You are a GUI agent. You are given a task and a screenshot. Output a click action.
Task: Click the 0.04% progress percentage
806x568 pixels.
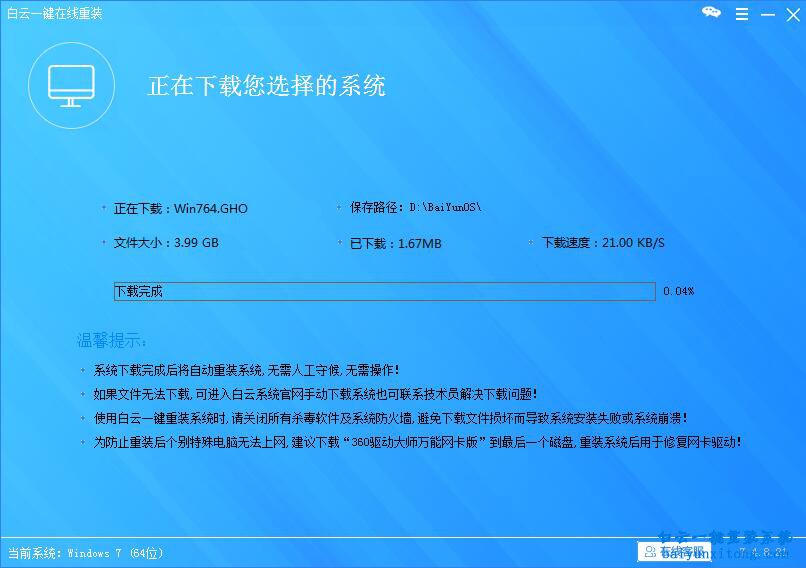pyautogui.click(x=677, y=292)
